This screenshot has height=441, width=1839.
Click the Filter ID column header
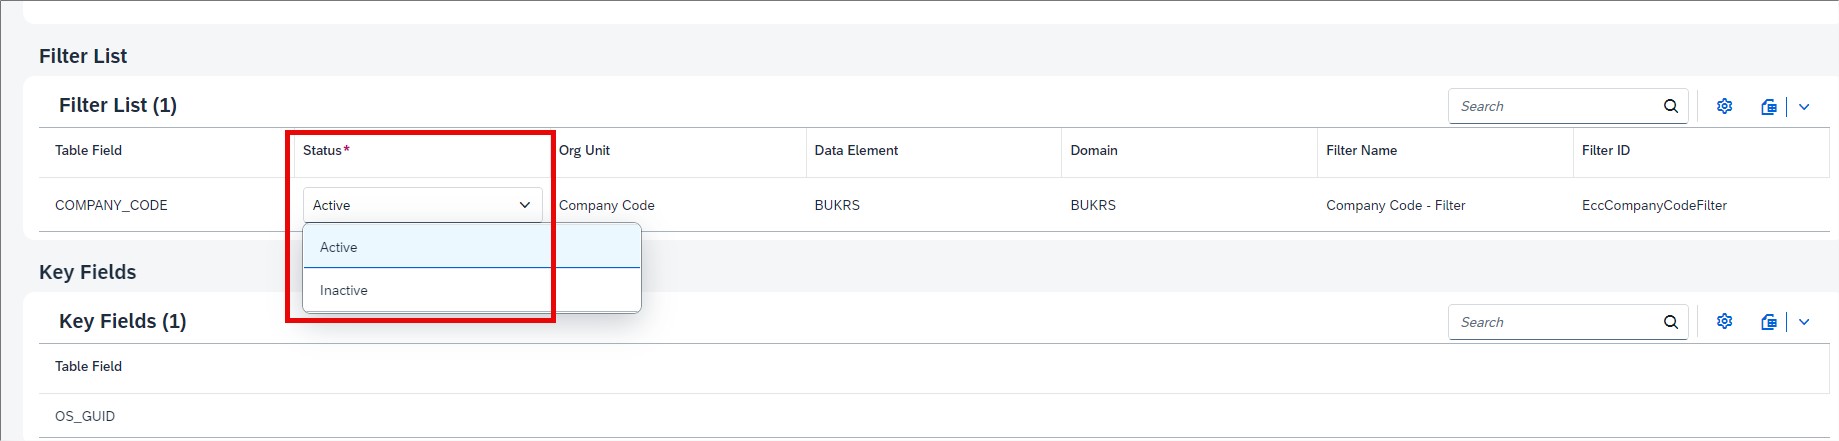click(x=1605, y=150)
